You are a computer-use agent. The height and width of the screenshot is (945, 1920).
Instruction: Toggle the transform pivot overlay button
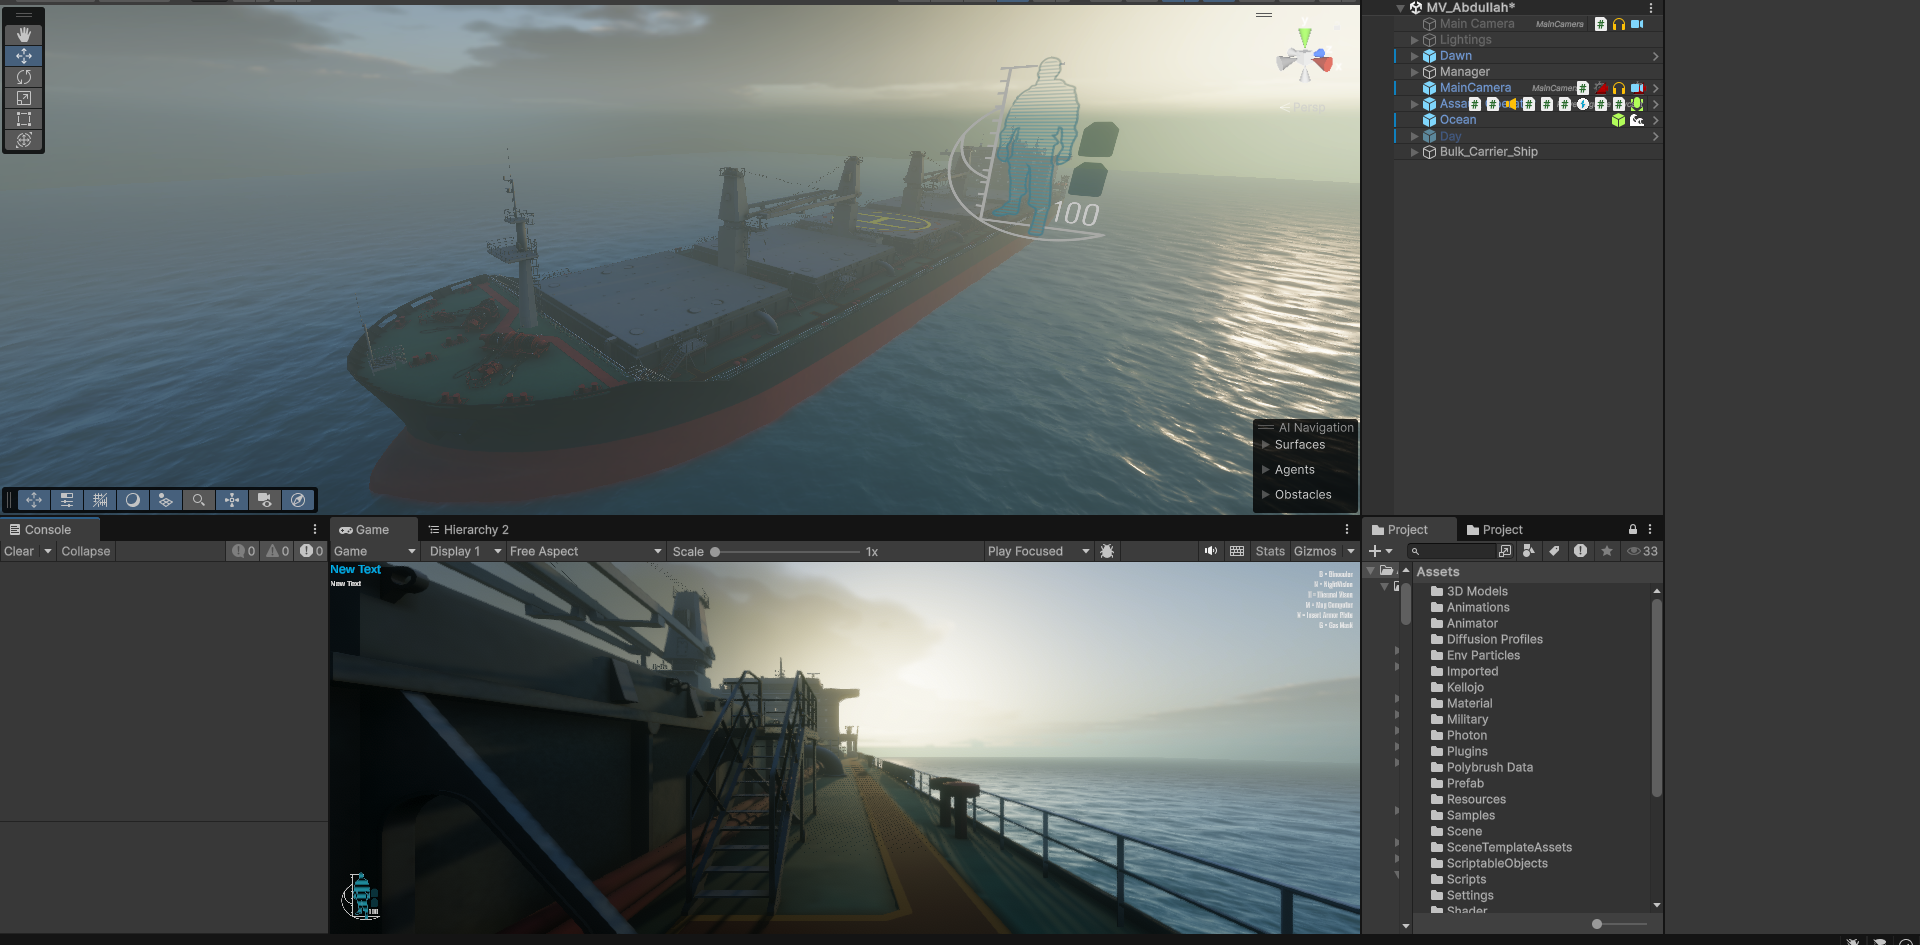click(x=232, y=500)
